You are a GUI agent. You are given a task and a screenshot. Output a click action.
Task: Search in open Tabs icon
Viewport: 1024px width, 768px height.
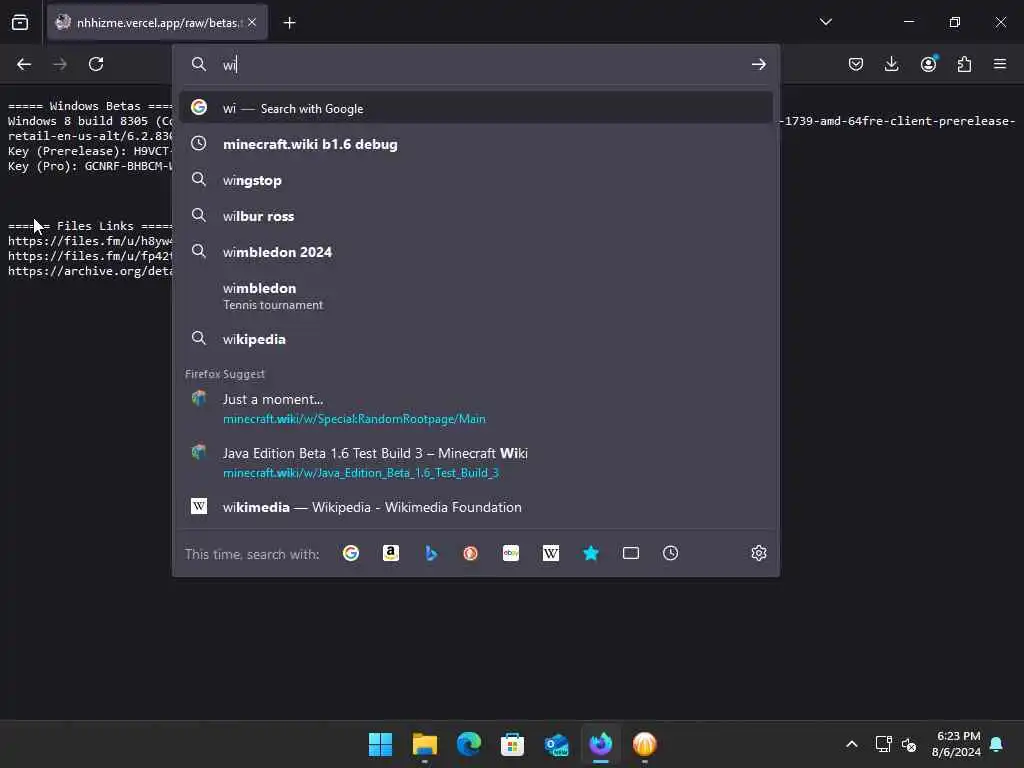(631, 553)
